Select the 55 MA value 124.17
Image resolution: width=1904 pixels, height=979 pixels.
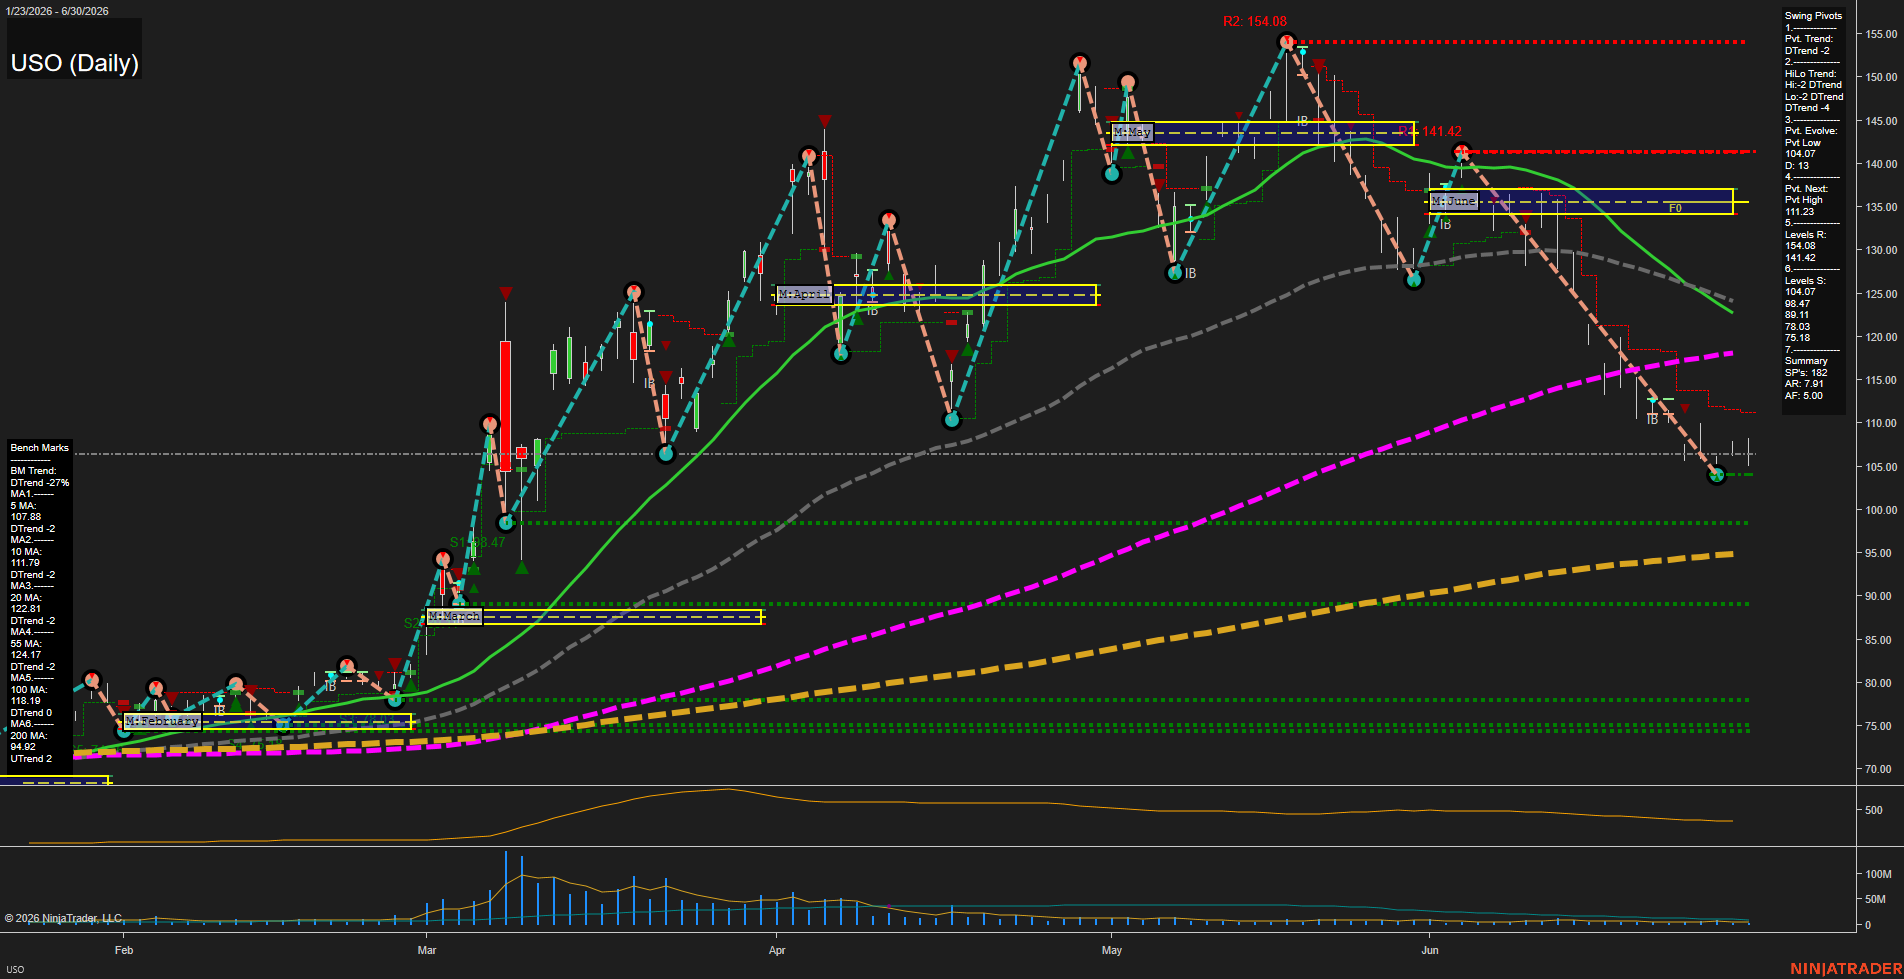pos(26,655)
